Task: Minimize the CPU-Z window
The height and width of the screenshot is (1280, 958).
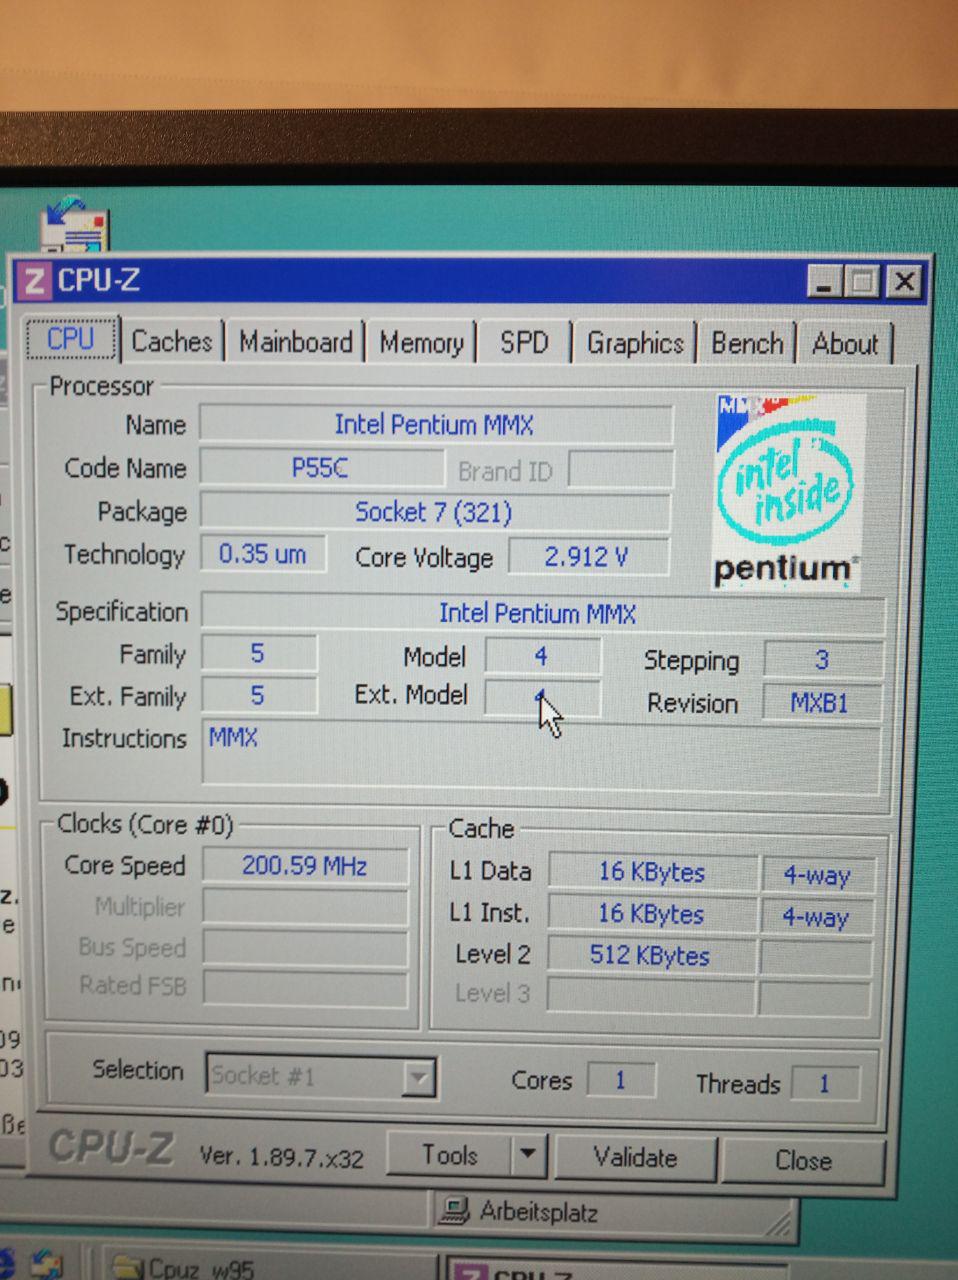Action: 824,283
